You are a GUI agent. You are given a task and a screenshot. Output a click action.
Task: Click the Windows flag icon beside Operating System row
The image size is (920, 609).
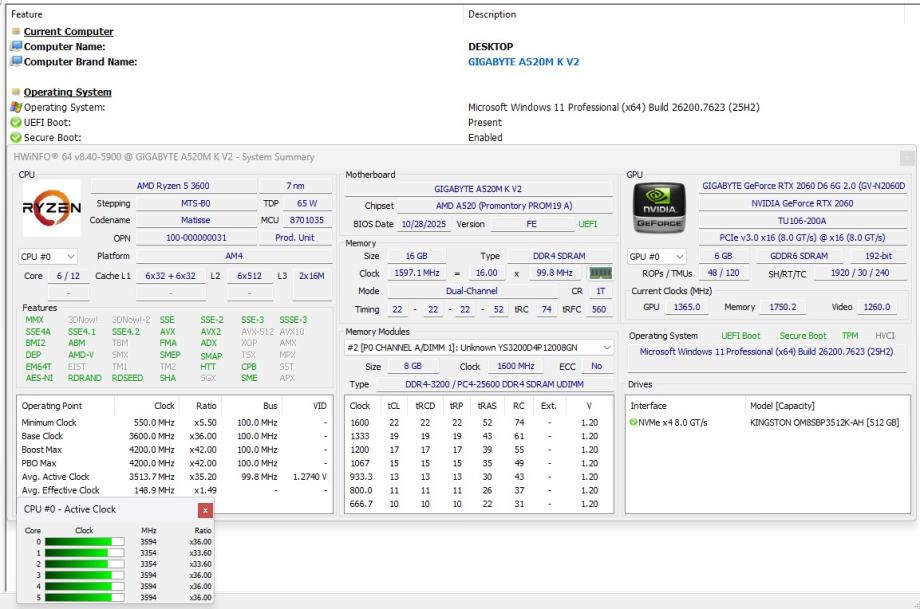tap(16, 107)
